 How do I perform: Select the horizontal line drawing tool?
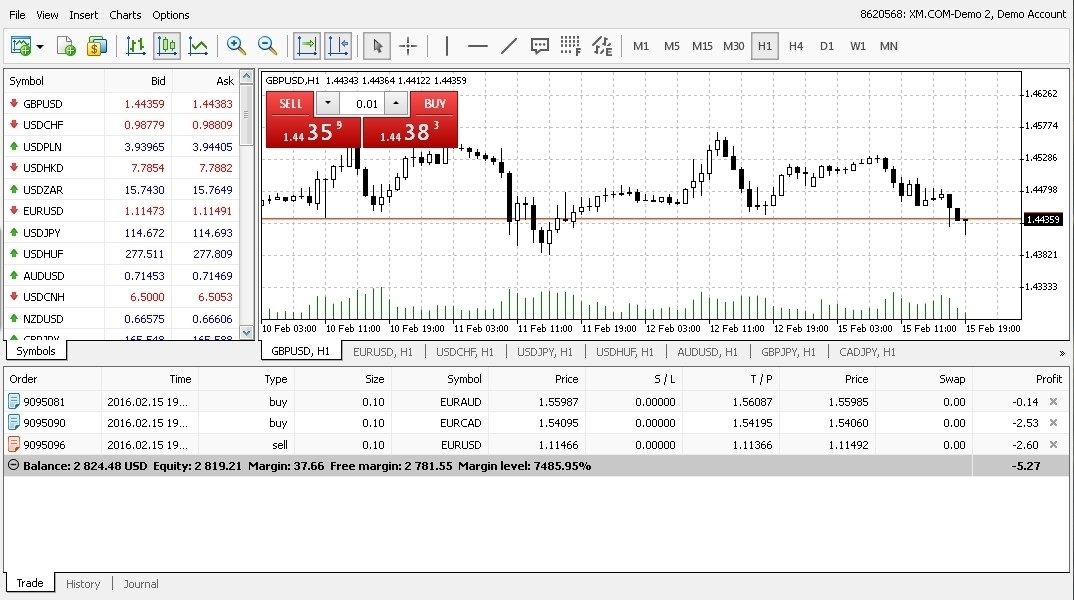[x=478, y=46]
